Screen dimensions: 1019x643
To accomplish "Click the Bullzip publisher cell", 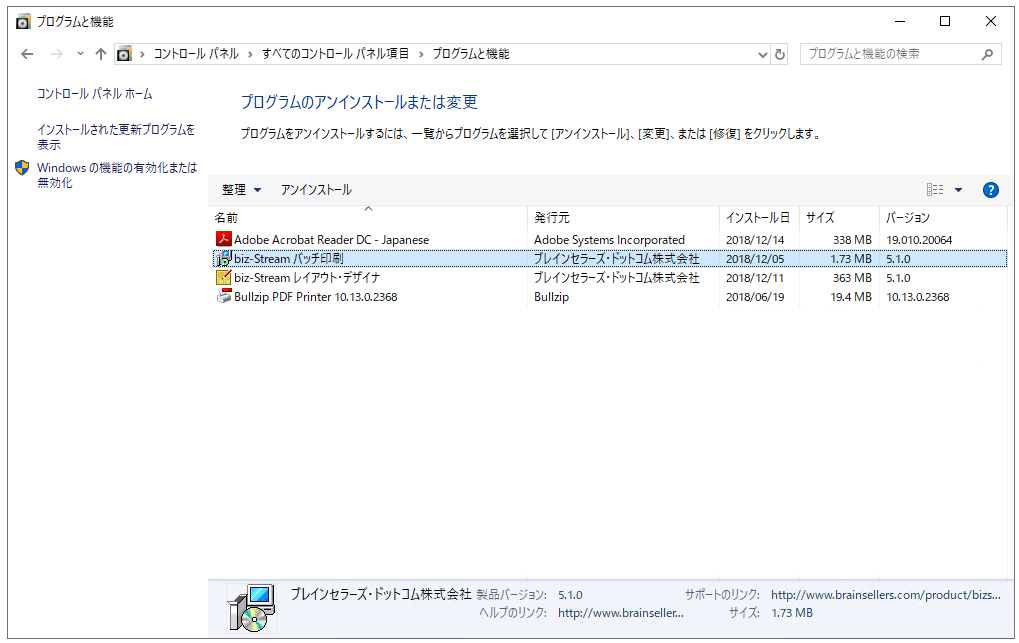I will [x=551, y=296].
